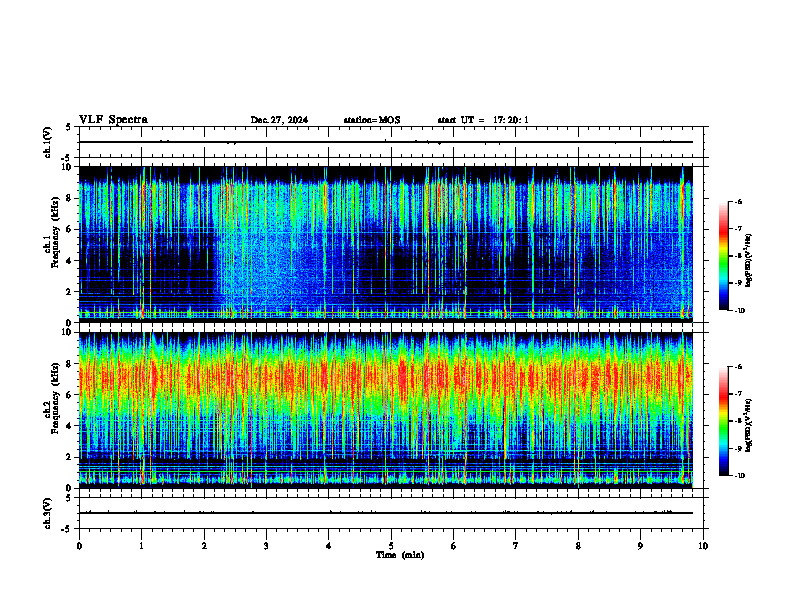
Task: Click the "start UT = 17:20: 1" text
Action: 483,120
